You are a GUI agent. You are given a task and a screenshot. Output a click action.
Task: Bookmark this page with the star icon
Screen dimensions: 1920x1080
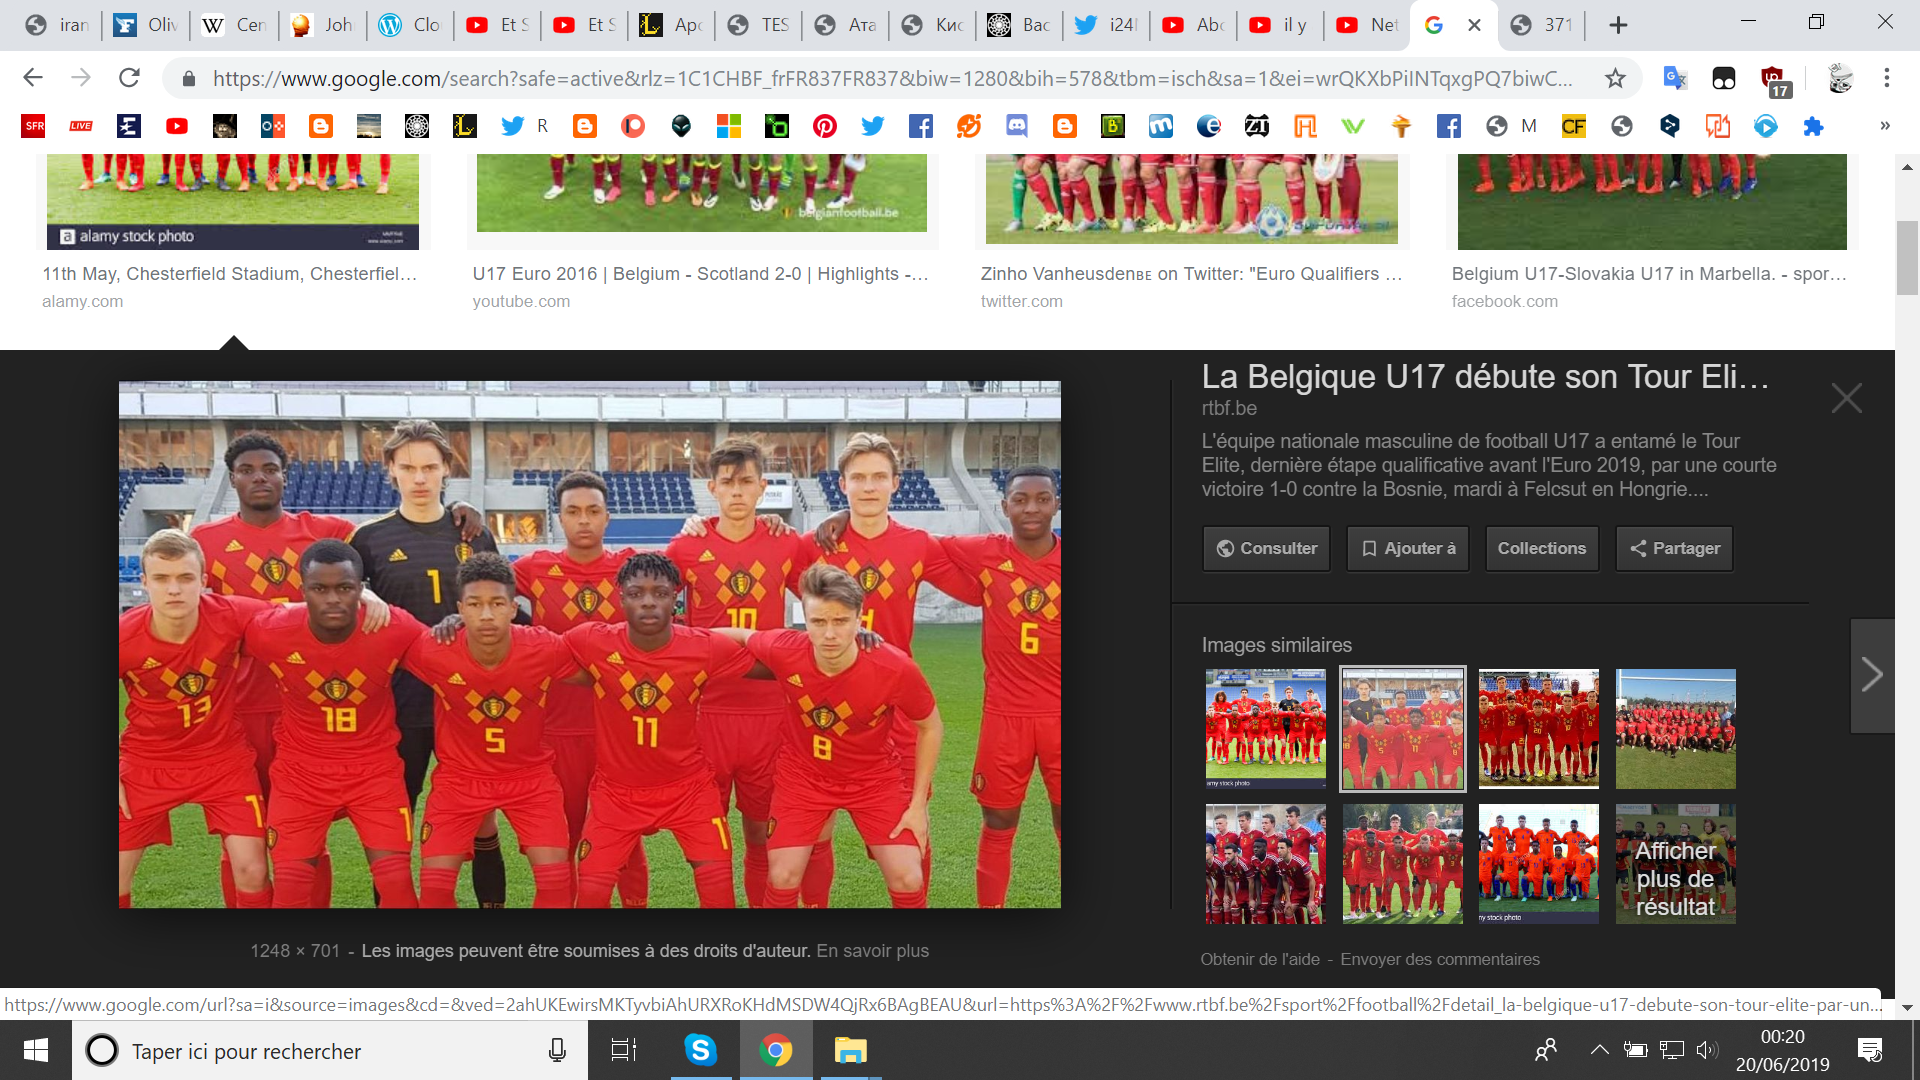(x=1615, y=78)
